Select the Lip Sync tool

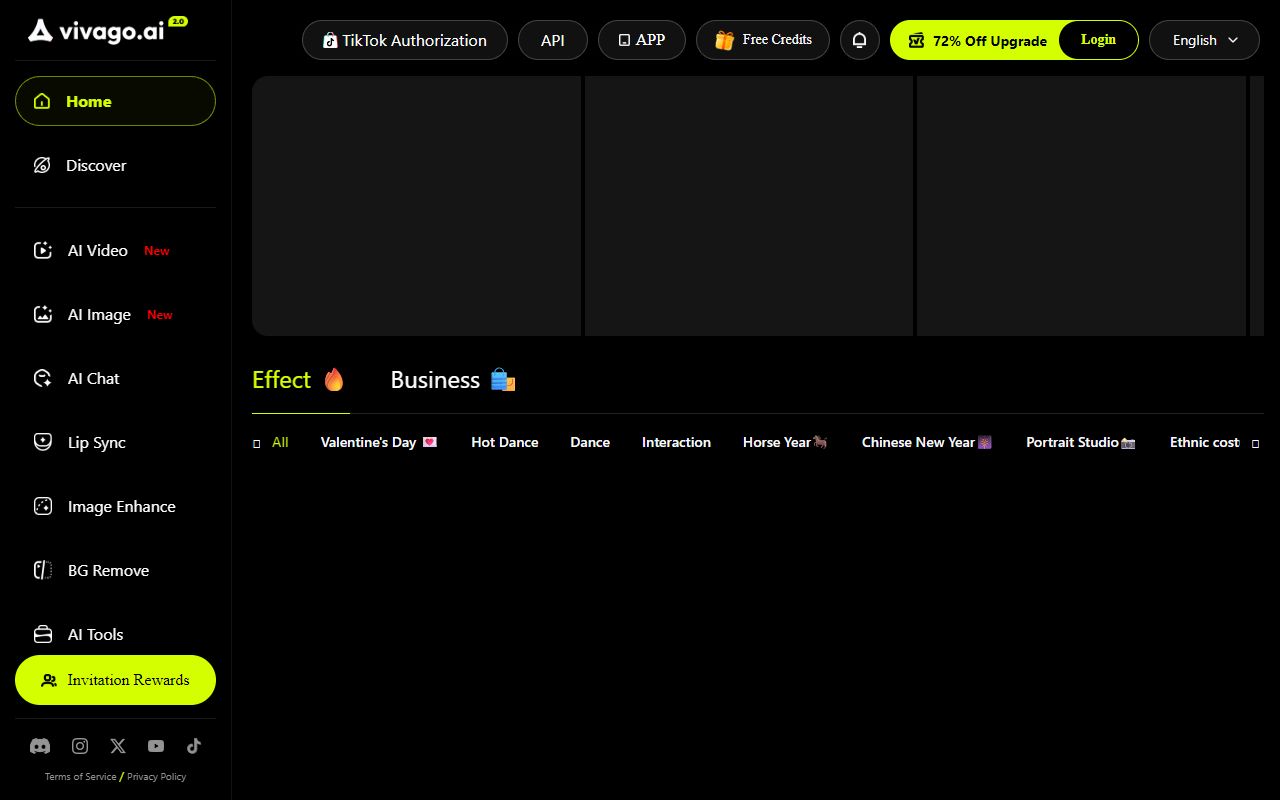click(96, 442)
